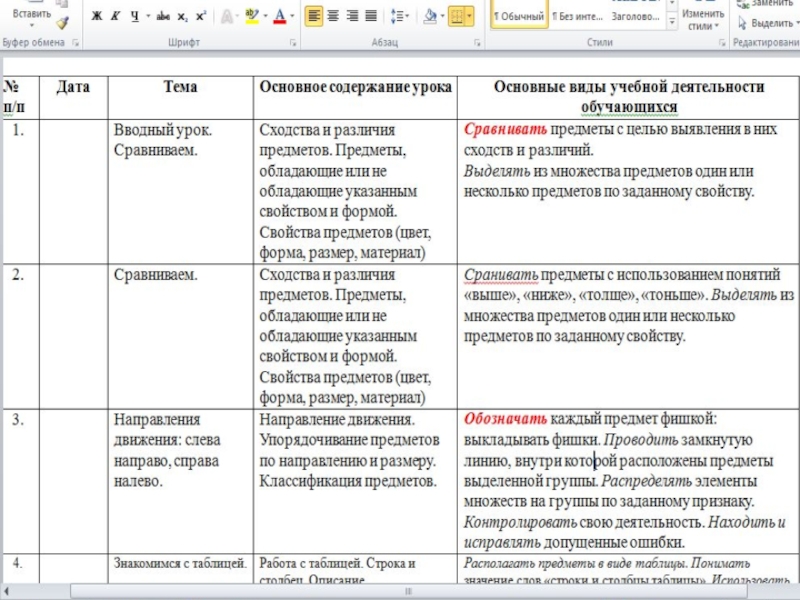Align text to the left
Screen dimensions: 800x600
tap(314, 16)
